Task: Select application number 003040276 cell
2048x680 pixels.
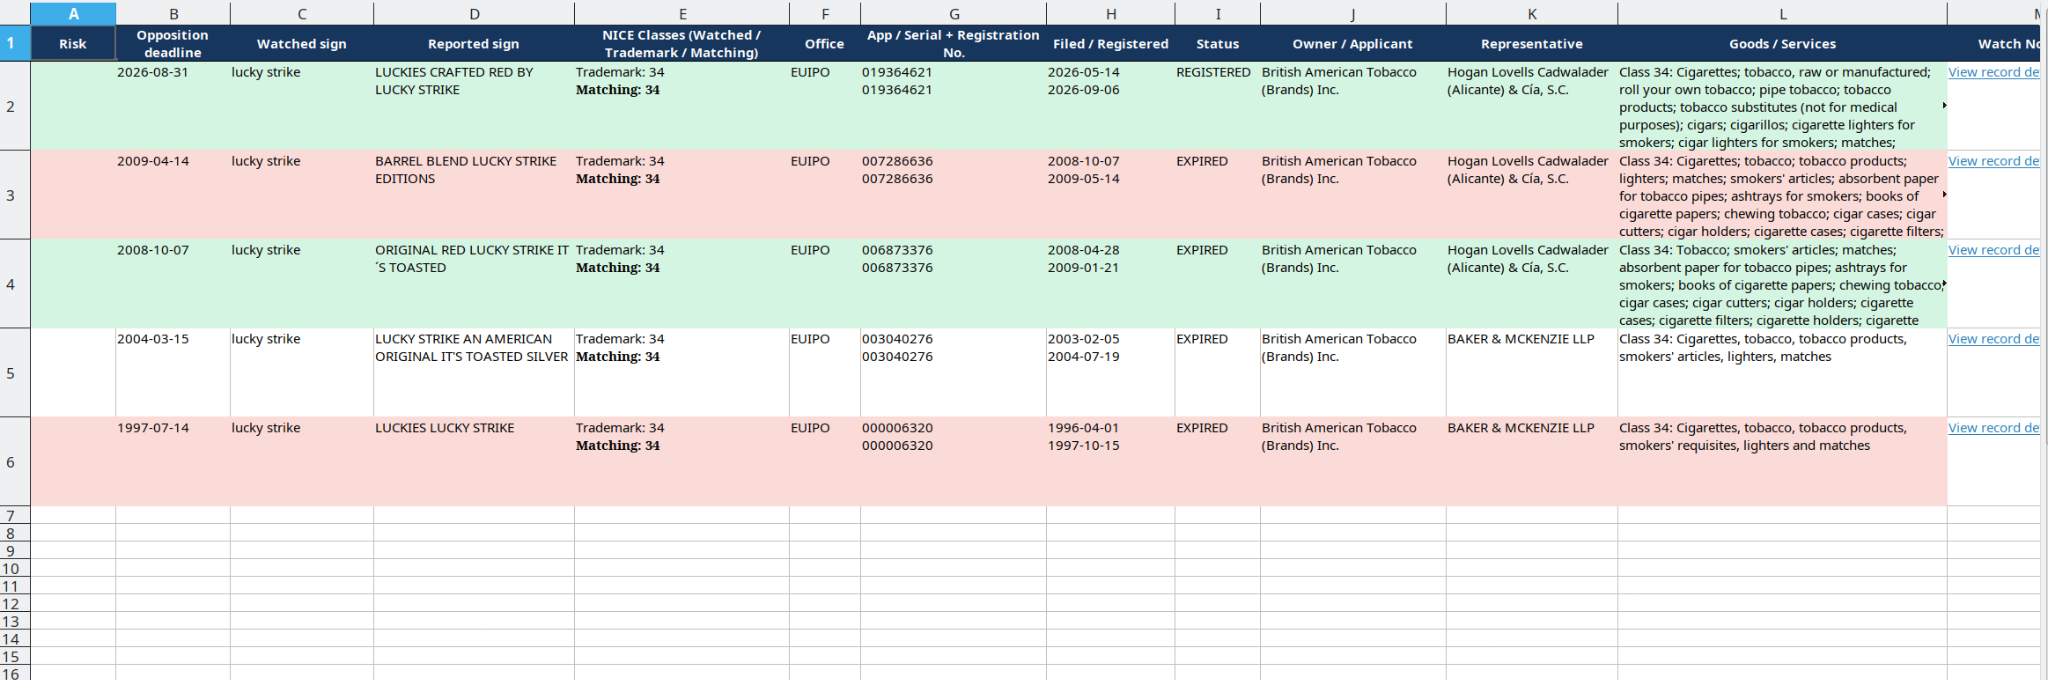Action: click(x=954, y=373)
